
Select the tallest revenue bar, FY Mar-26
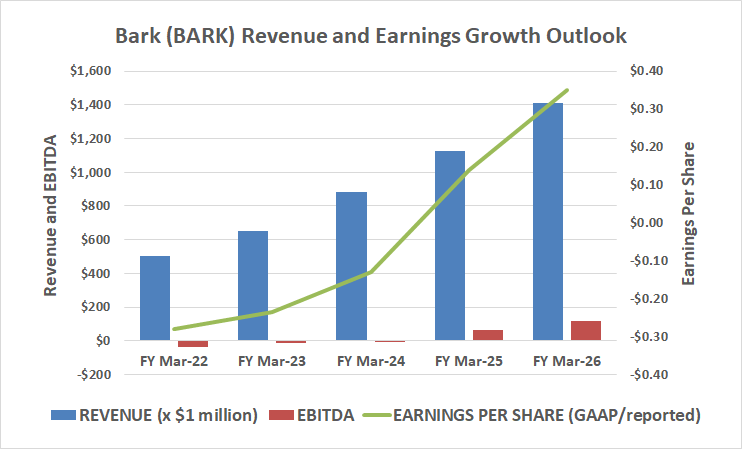[x=547, y=222]
